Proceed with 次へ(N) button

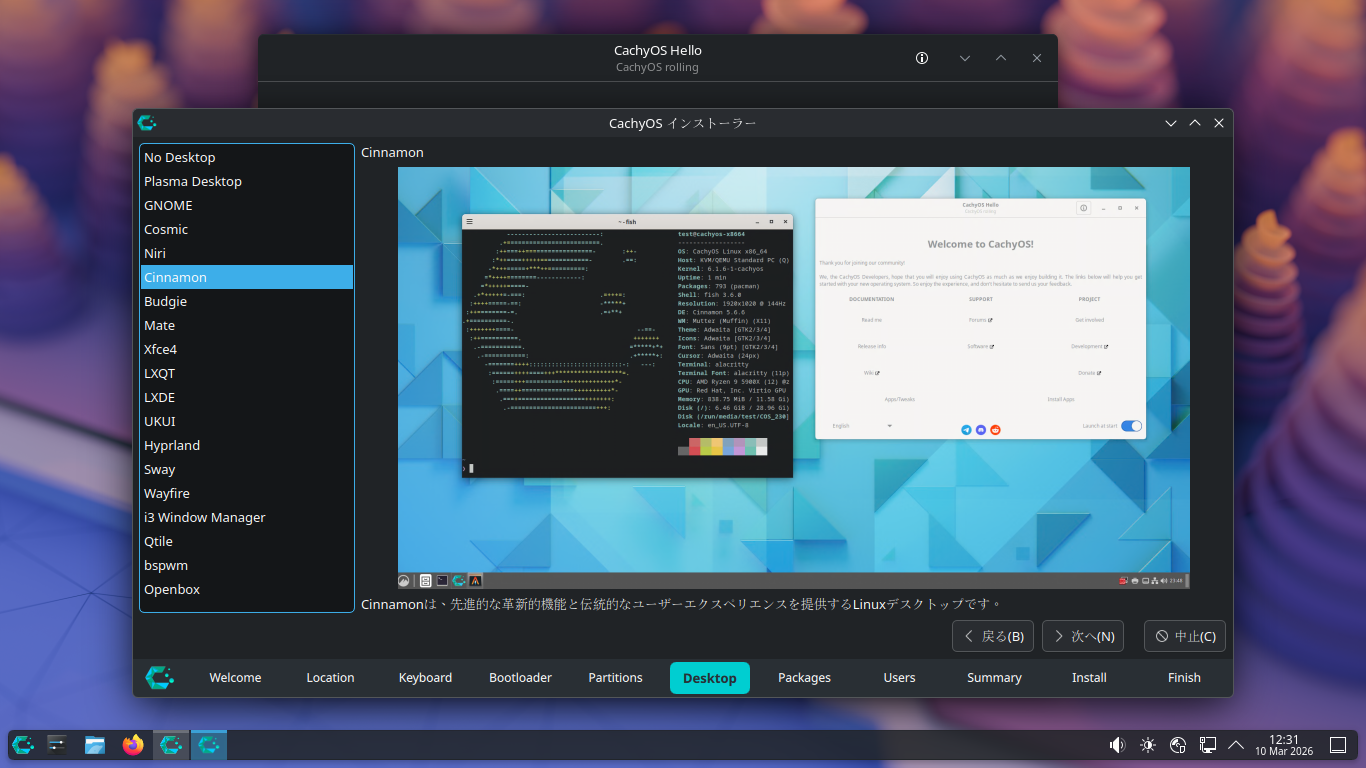1083,636
